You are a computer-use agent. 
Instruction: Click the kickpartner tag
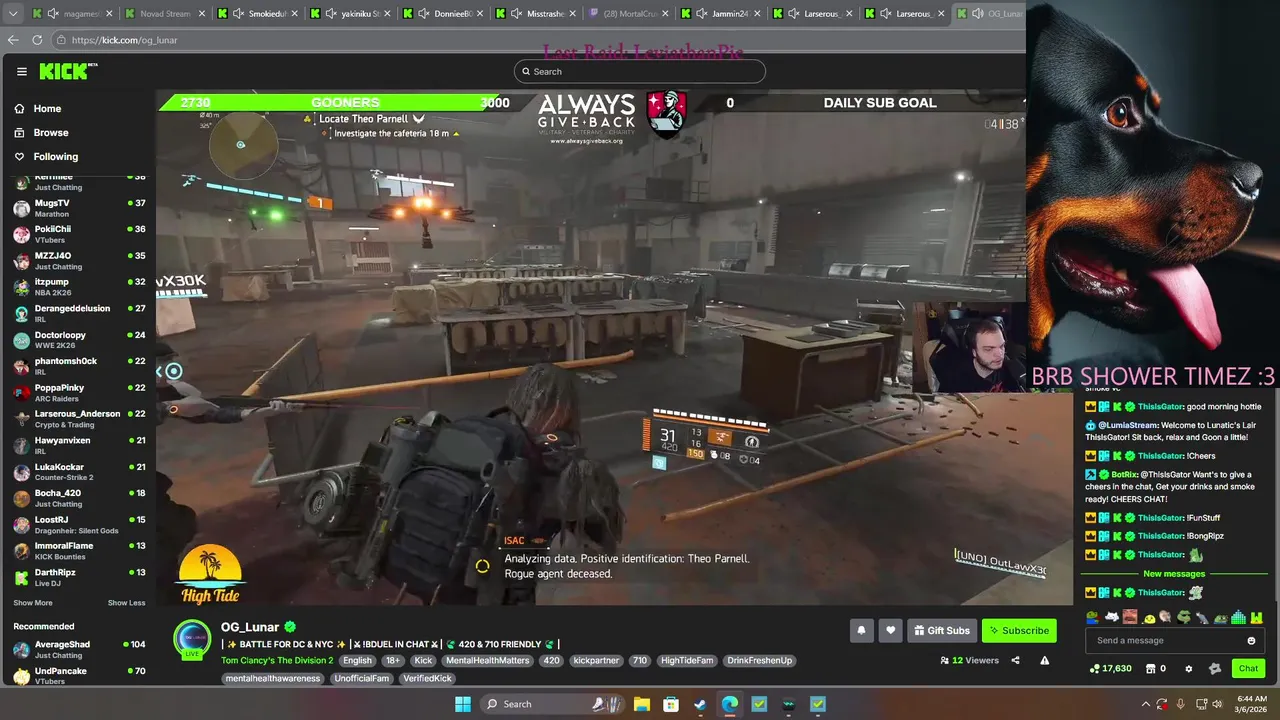click(596, 661)
